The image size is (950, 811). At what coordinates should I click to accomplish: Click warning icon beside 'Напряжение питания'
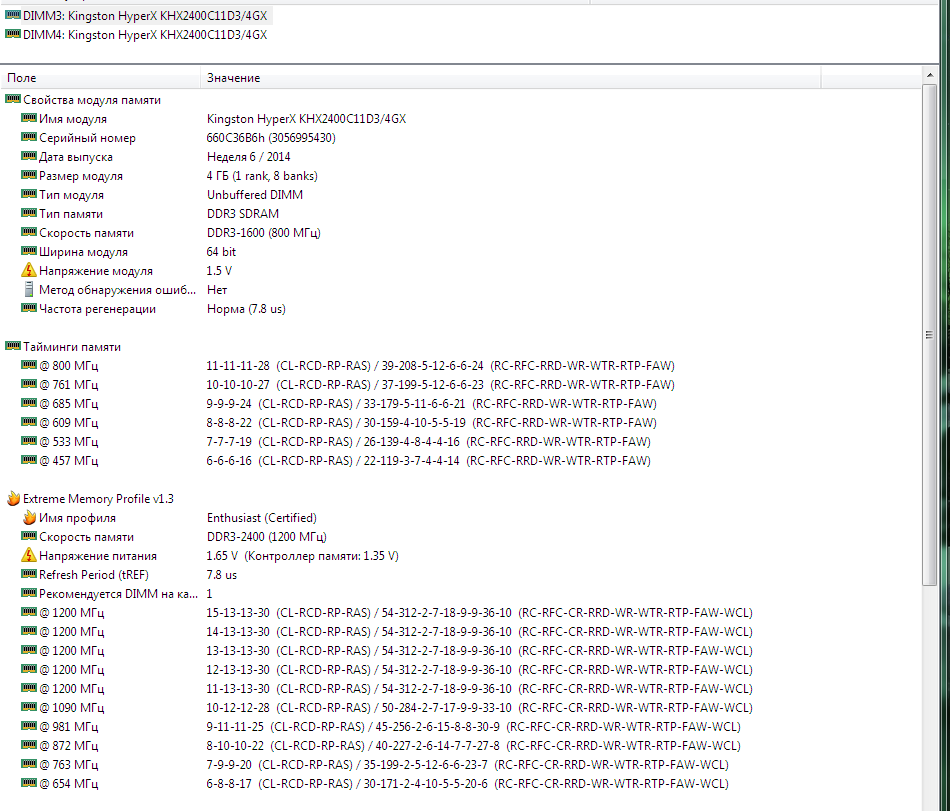(x=28, y=555)
